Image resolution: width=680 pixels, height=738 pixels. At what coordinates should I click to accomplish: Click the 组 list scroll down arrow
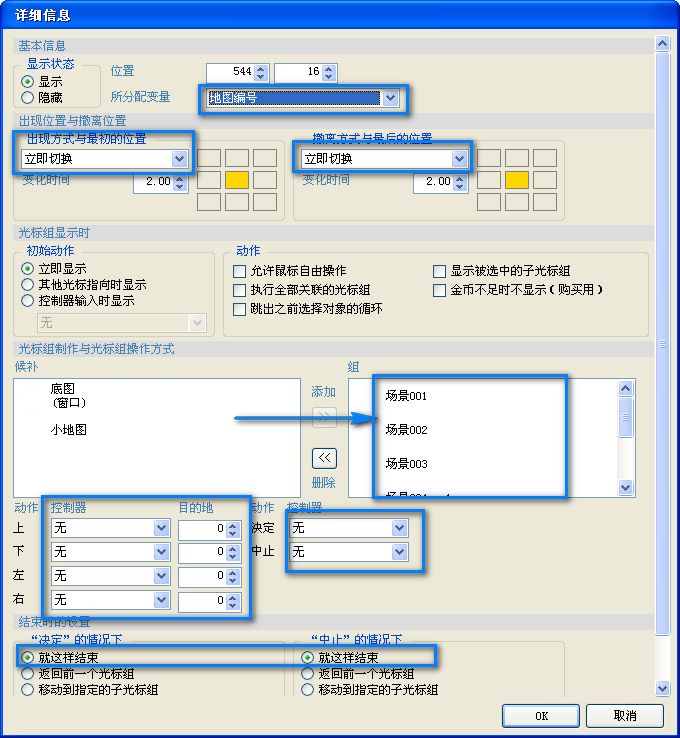(x=625, y=488)
